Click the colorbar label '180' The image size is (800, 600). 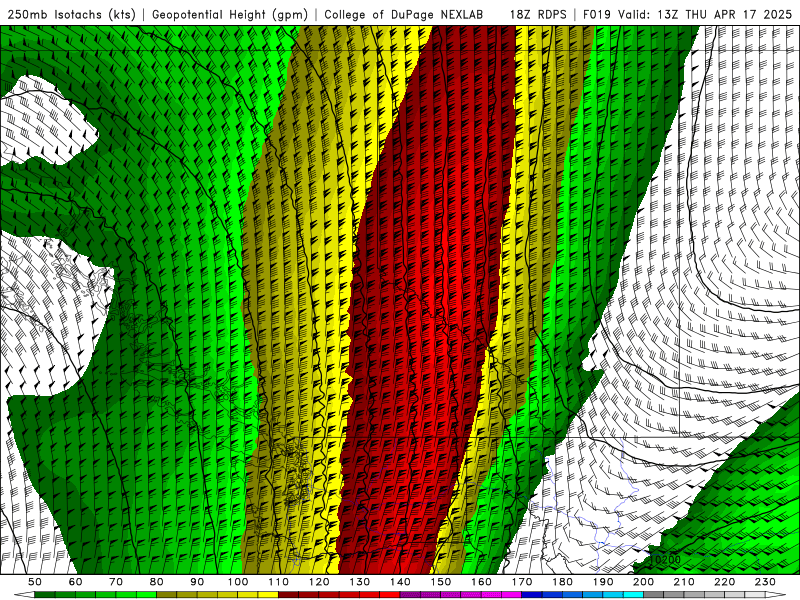[563, 582]
